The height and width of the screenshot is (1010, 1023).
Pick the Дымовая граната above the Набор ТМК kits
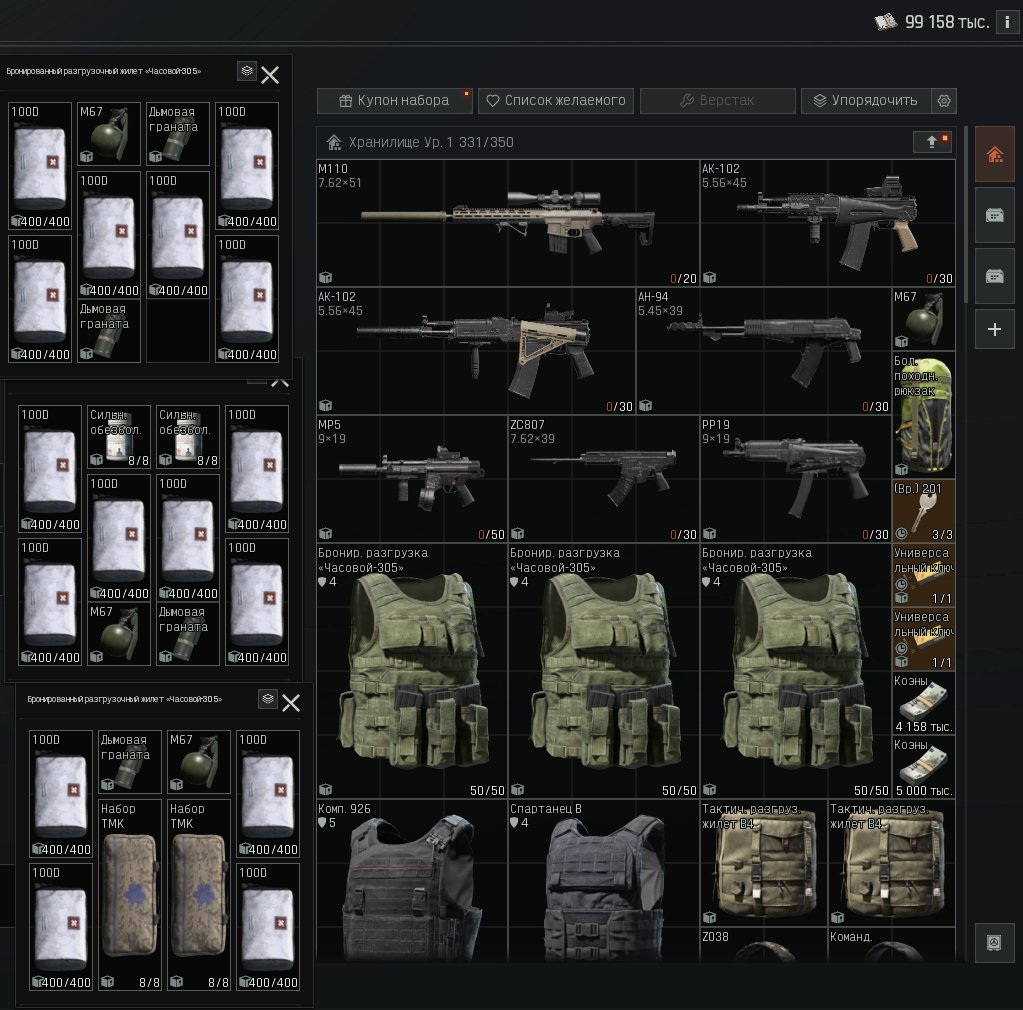point(129,761)
